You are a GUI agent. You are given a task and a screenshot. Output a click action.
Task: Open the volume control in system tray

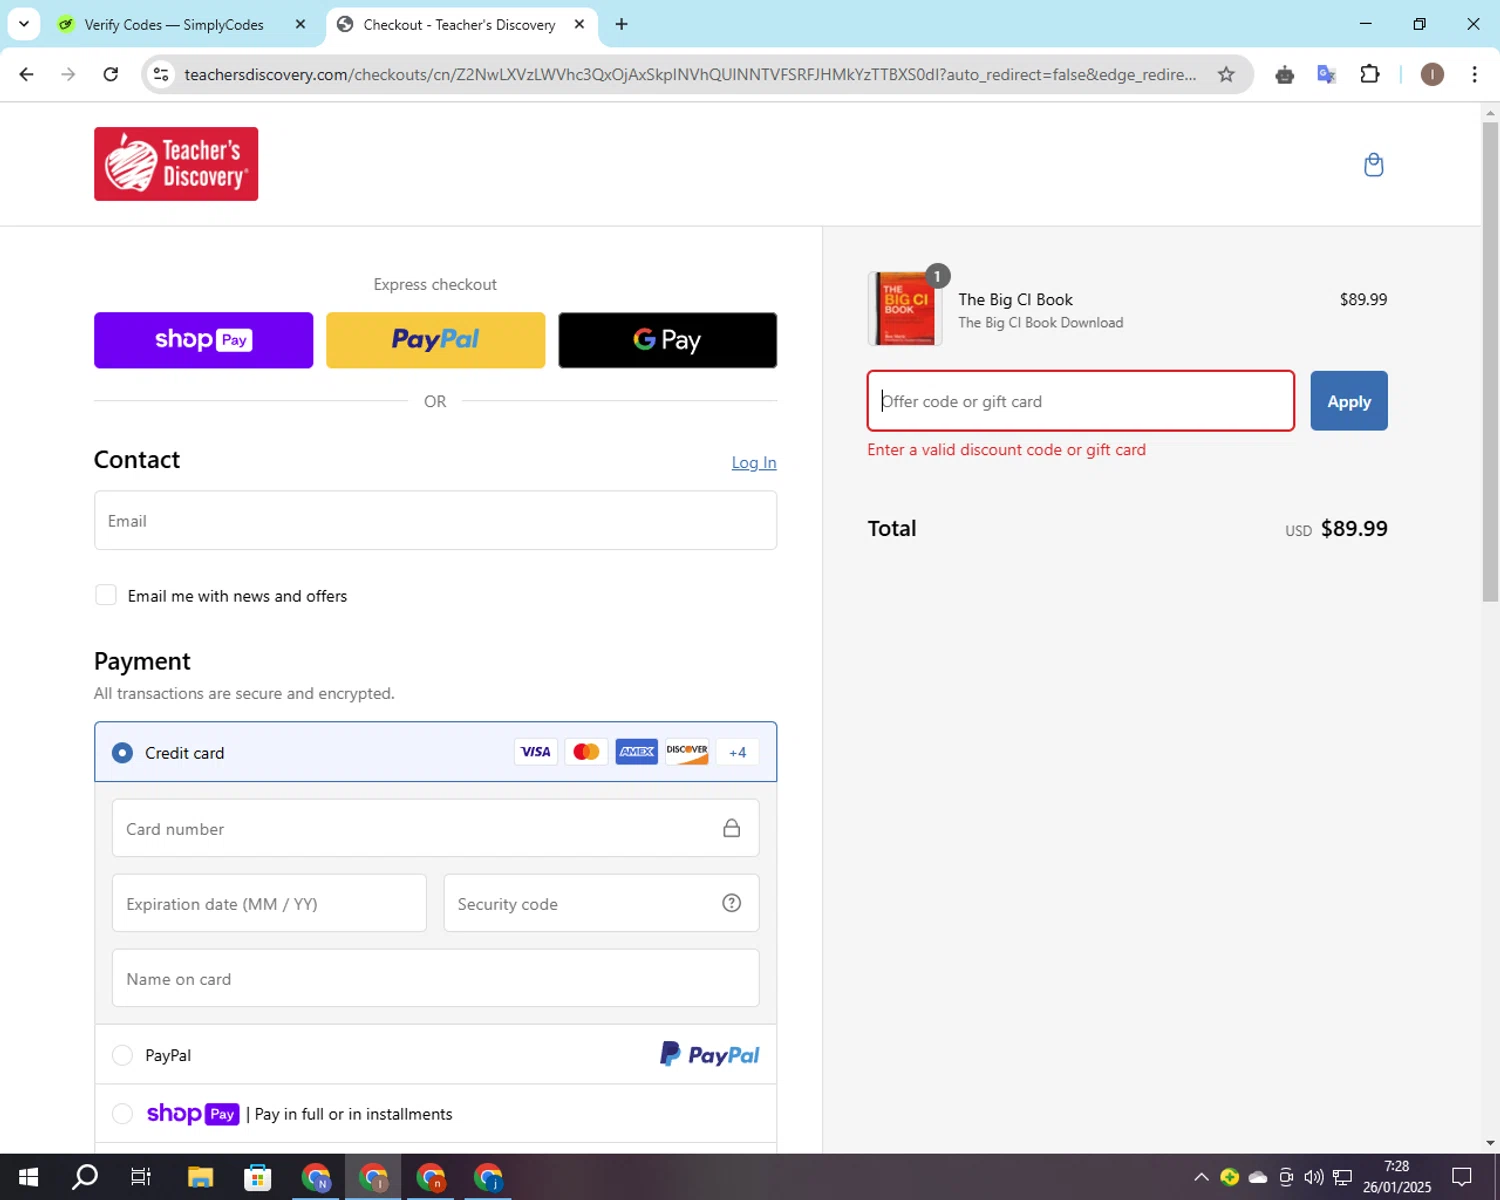coord(1314,1177)
